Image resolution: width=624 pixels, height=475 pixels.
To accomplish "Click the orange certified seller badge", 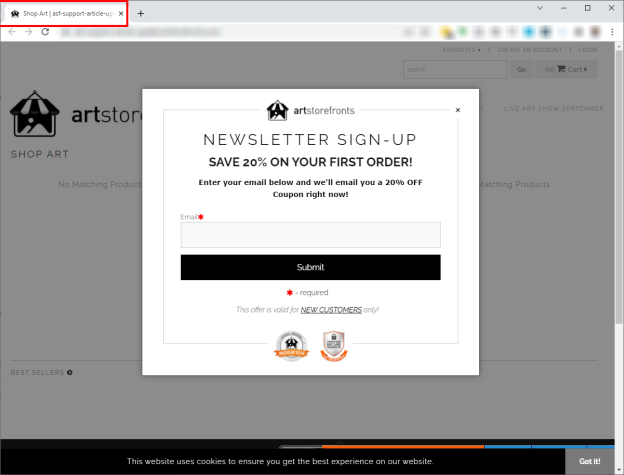I will [290, 345].
